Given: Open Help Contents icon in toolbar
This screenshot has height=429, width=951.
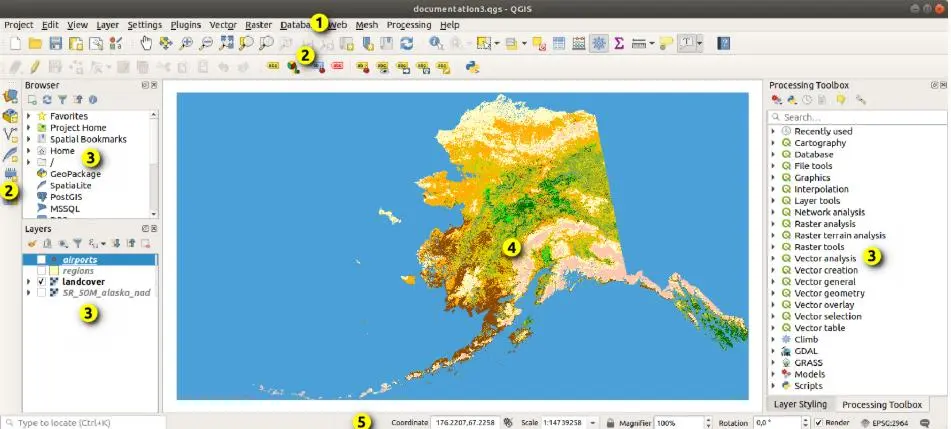Looking at the screenshot, I should pos(724,44).
